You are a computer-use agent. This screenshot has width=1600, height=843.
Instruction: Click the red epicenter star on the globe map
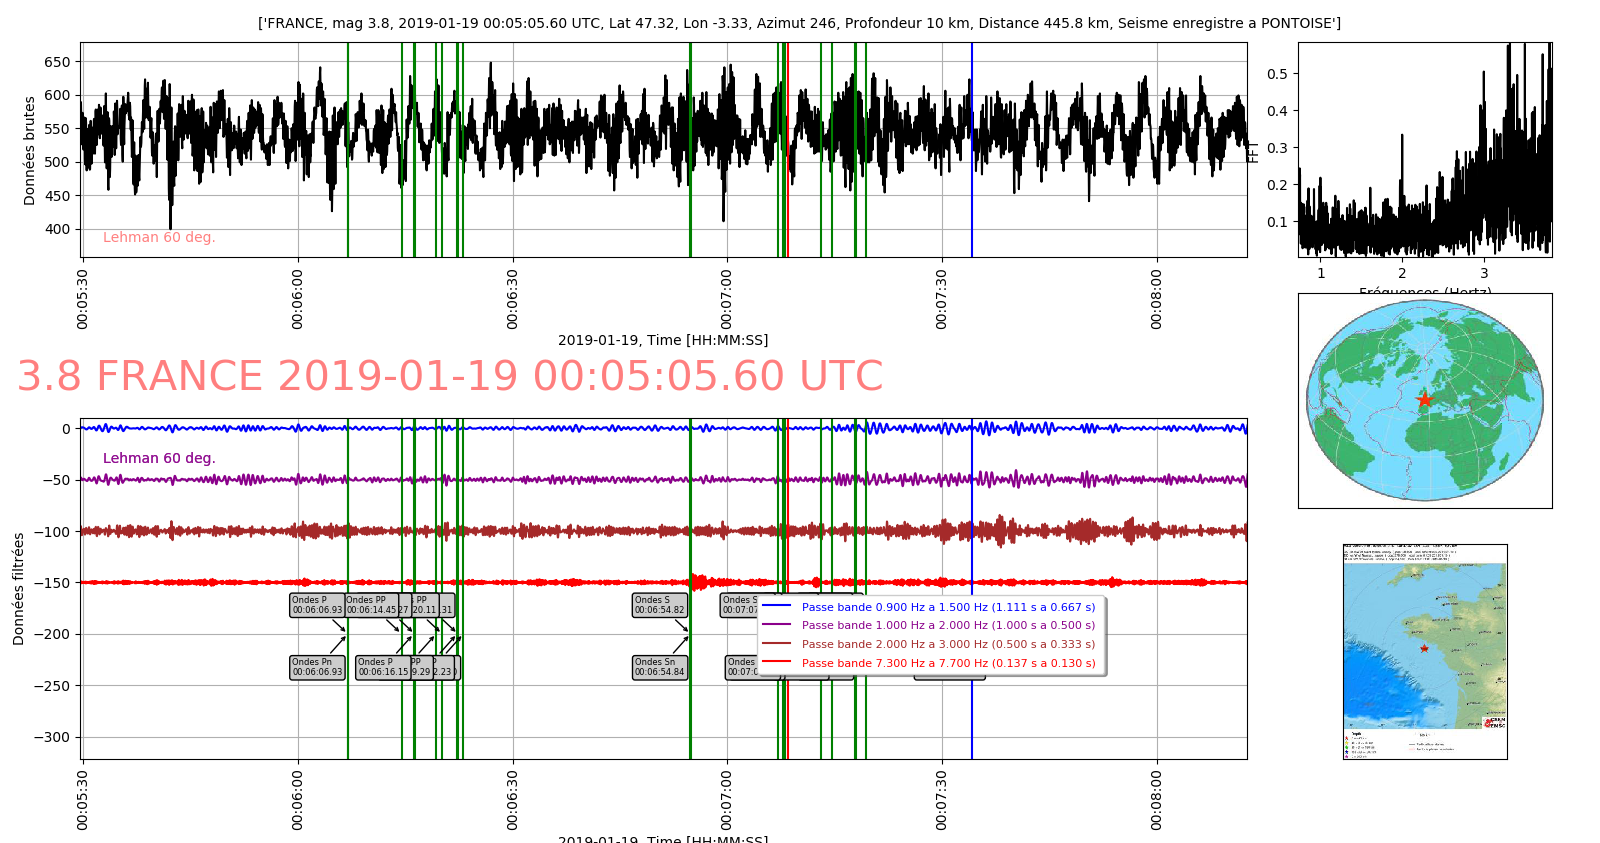pos(1424,400)
